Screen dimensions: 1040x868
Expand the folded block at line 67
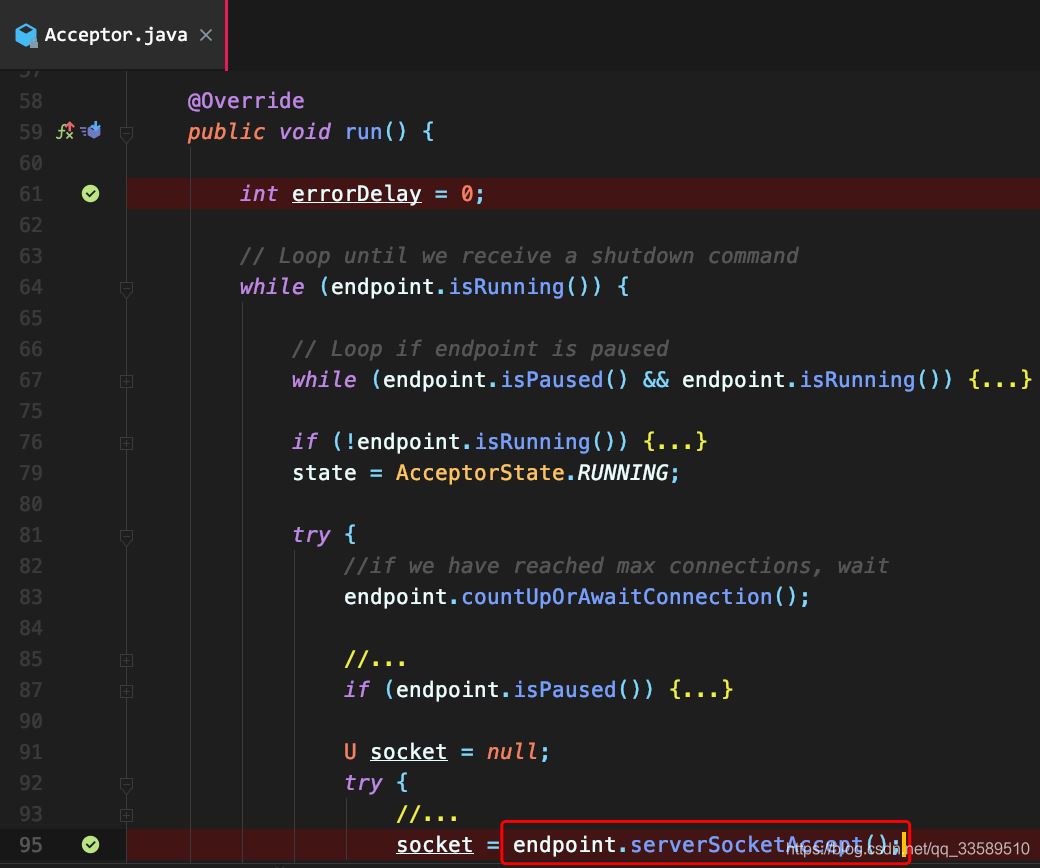(126, 380)
